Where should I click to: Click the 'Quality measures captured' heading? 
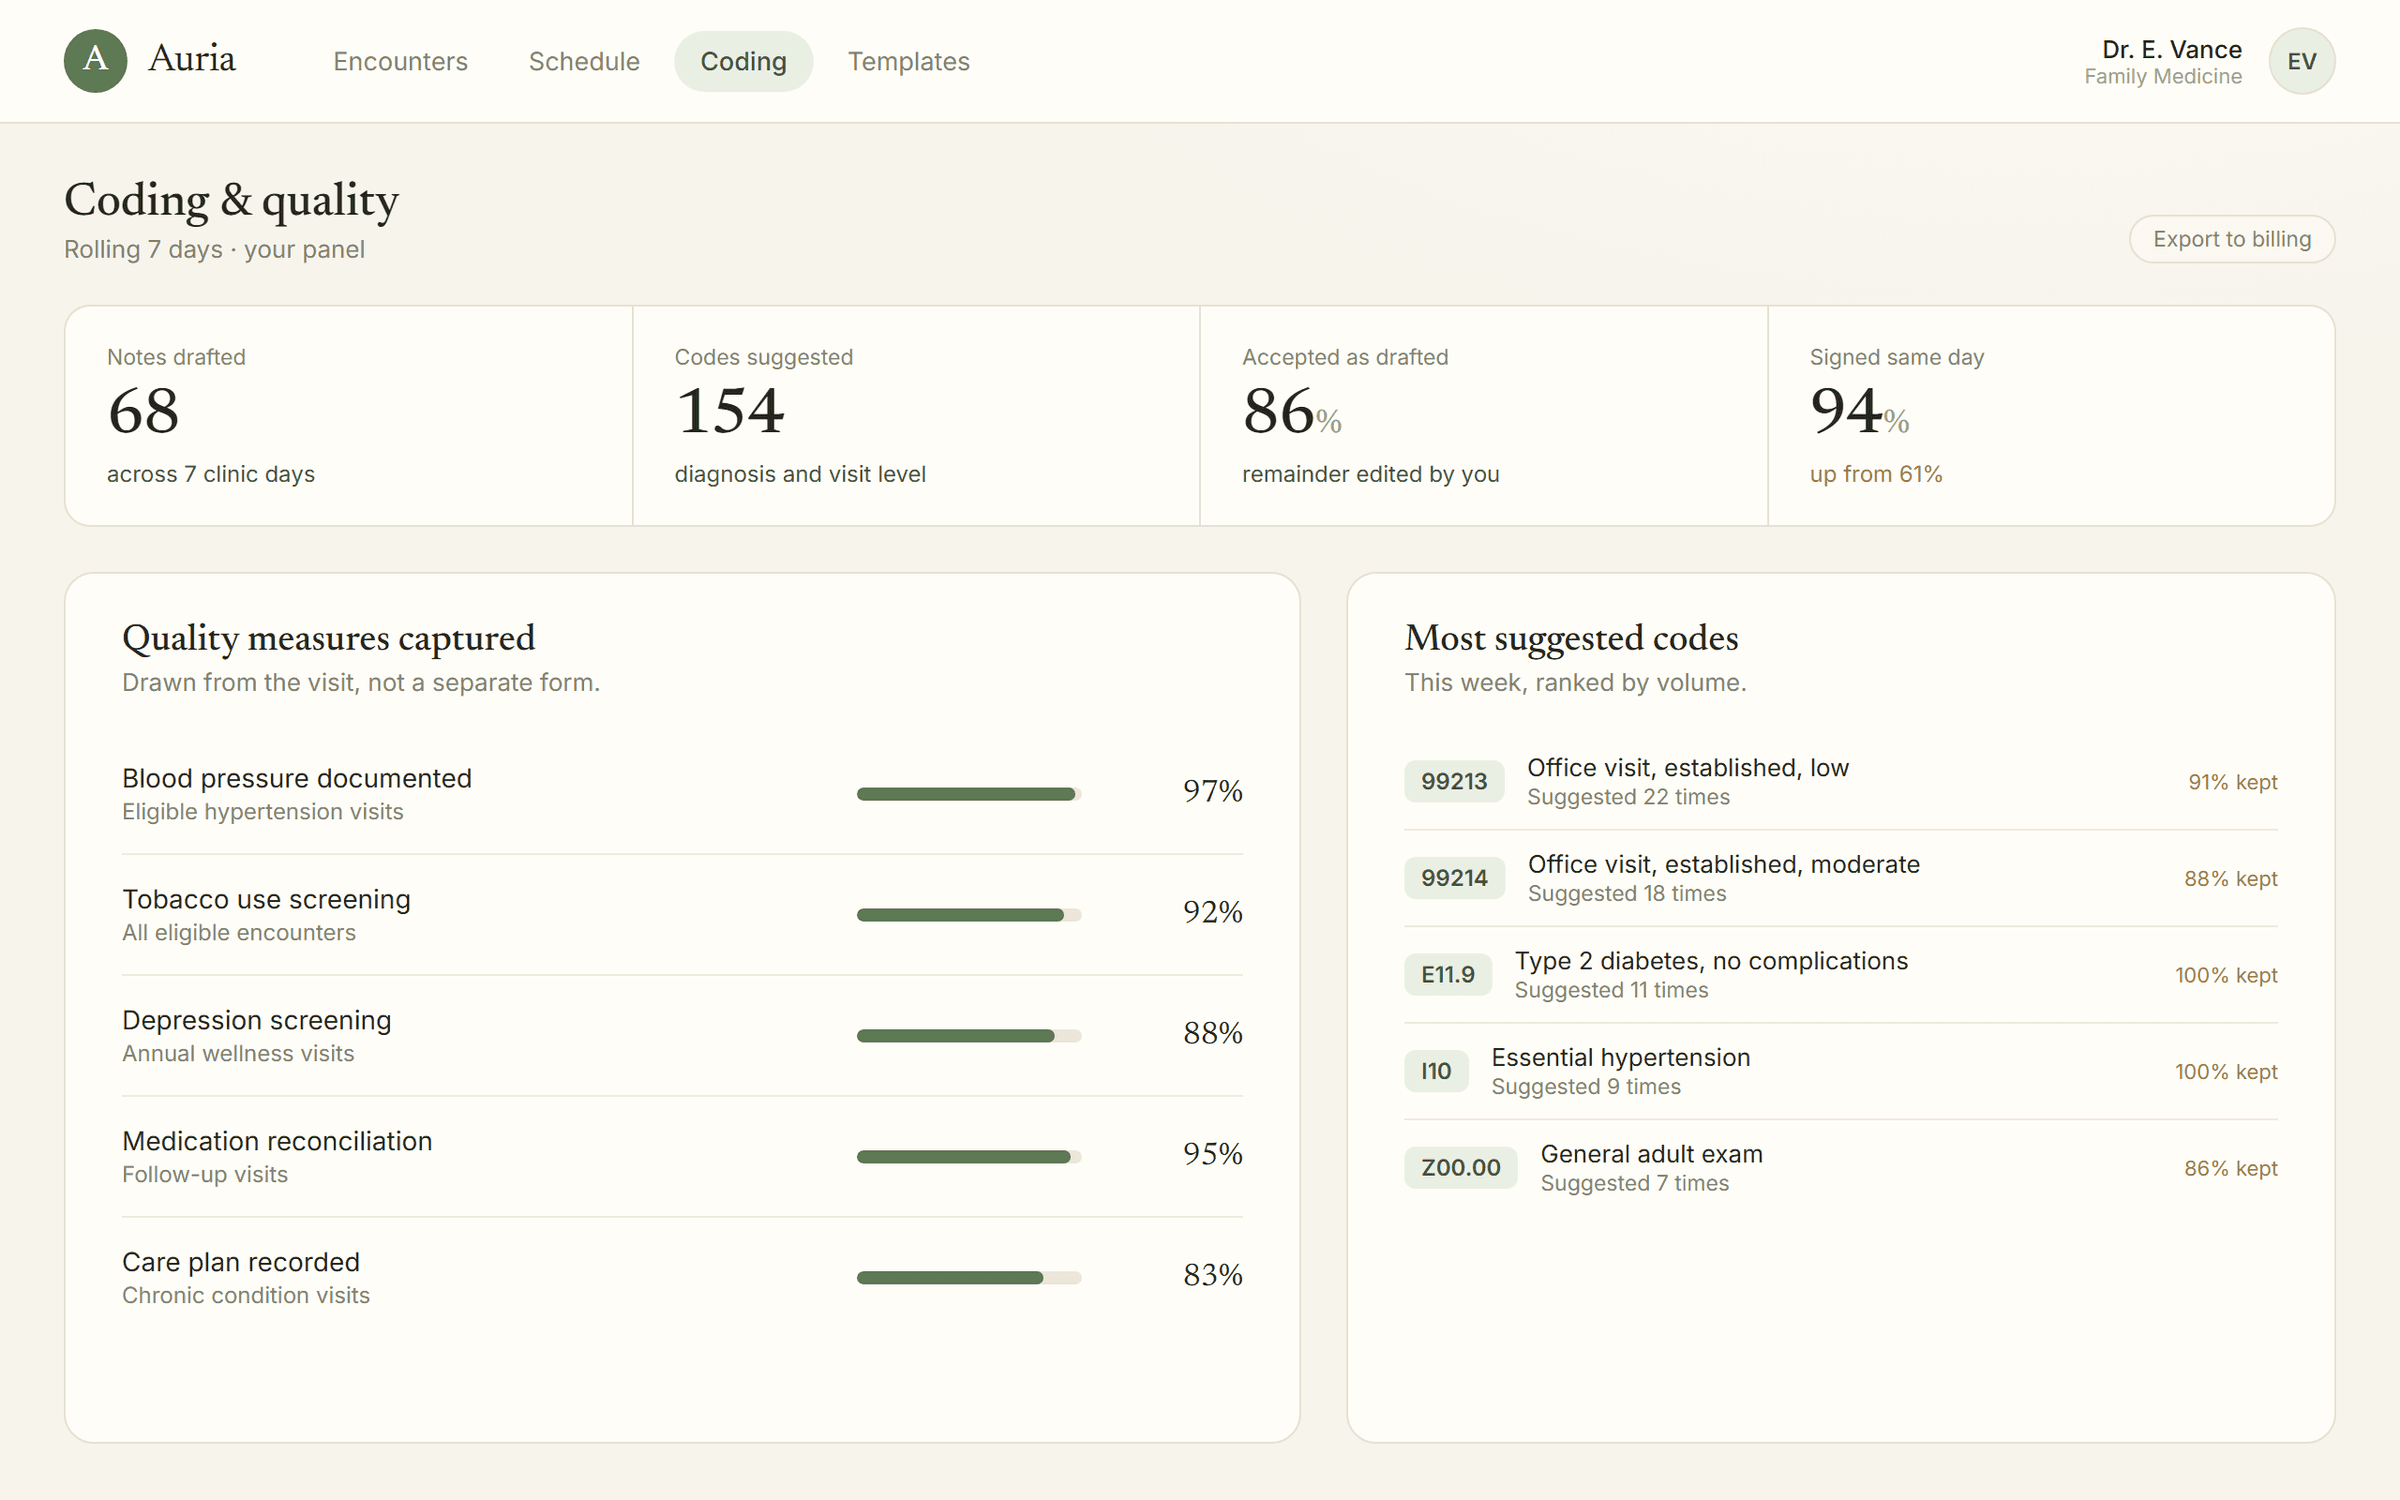(x=328, y=638)
